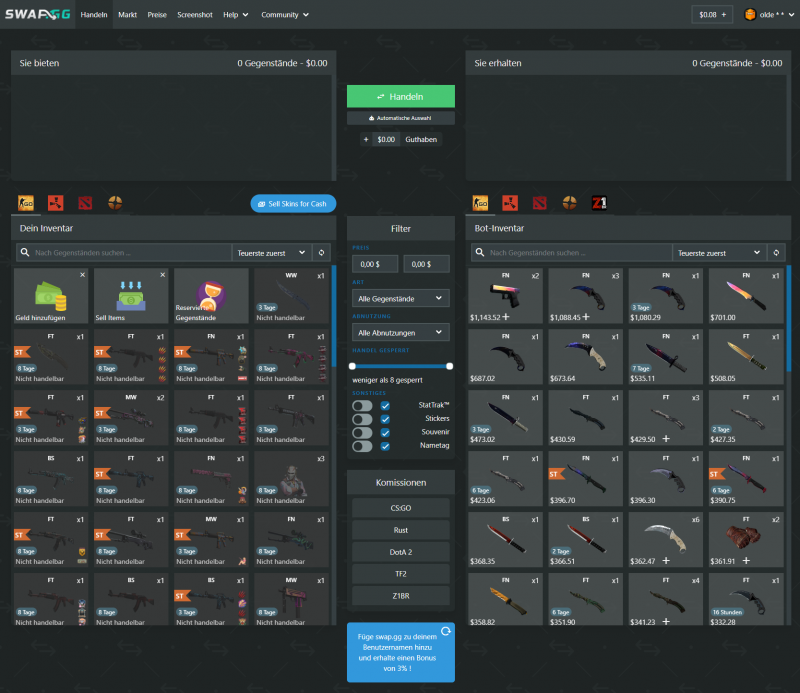
Task: Select Dota 2 icon above Bot-Inventar
Action: [x=540, y=203]
